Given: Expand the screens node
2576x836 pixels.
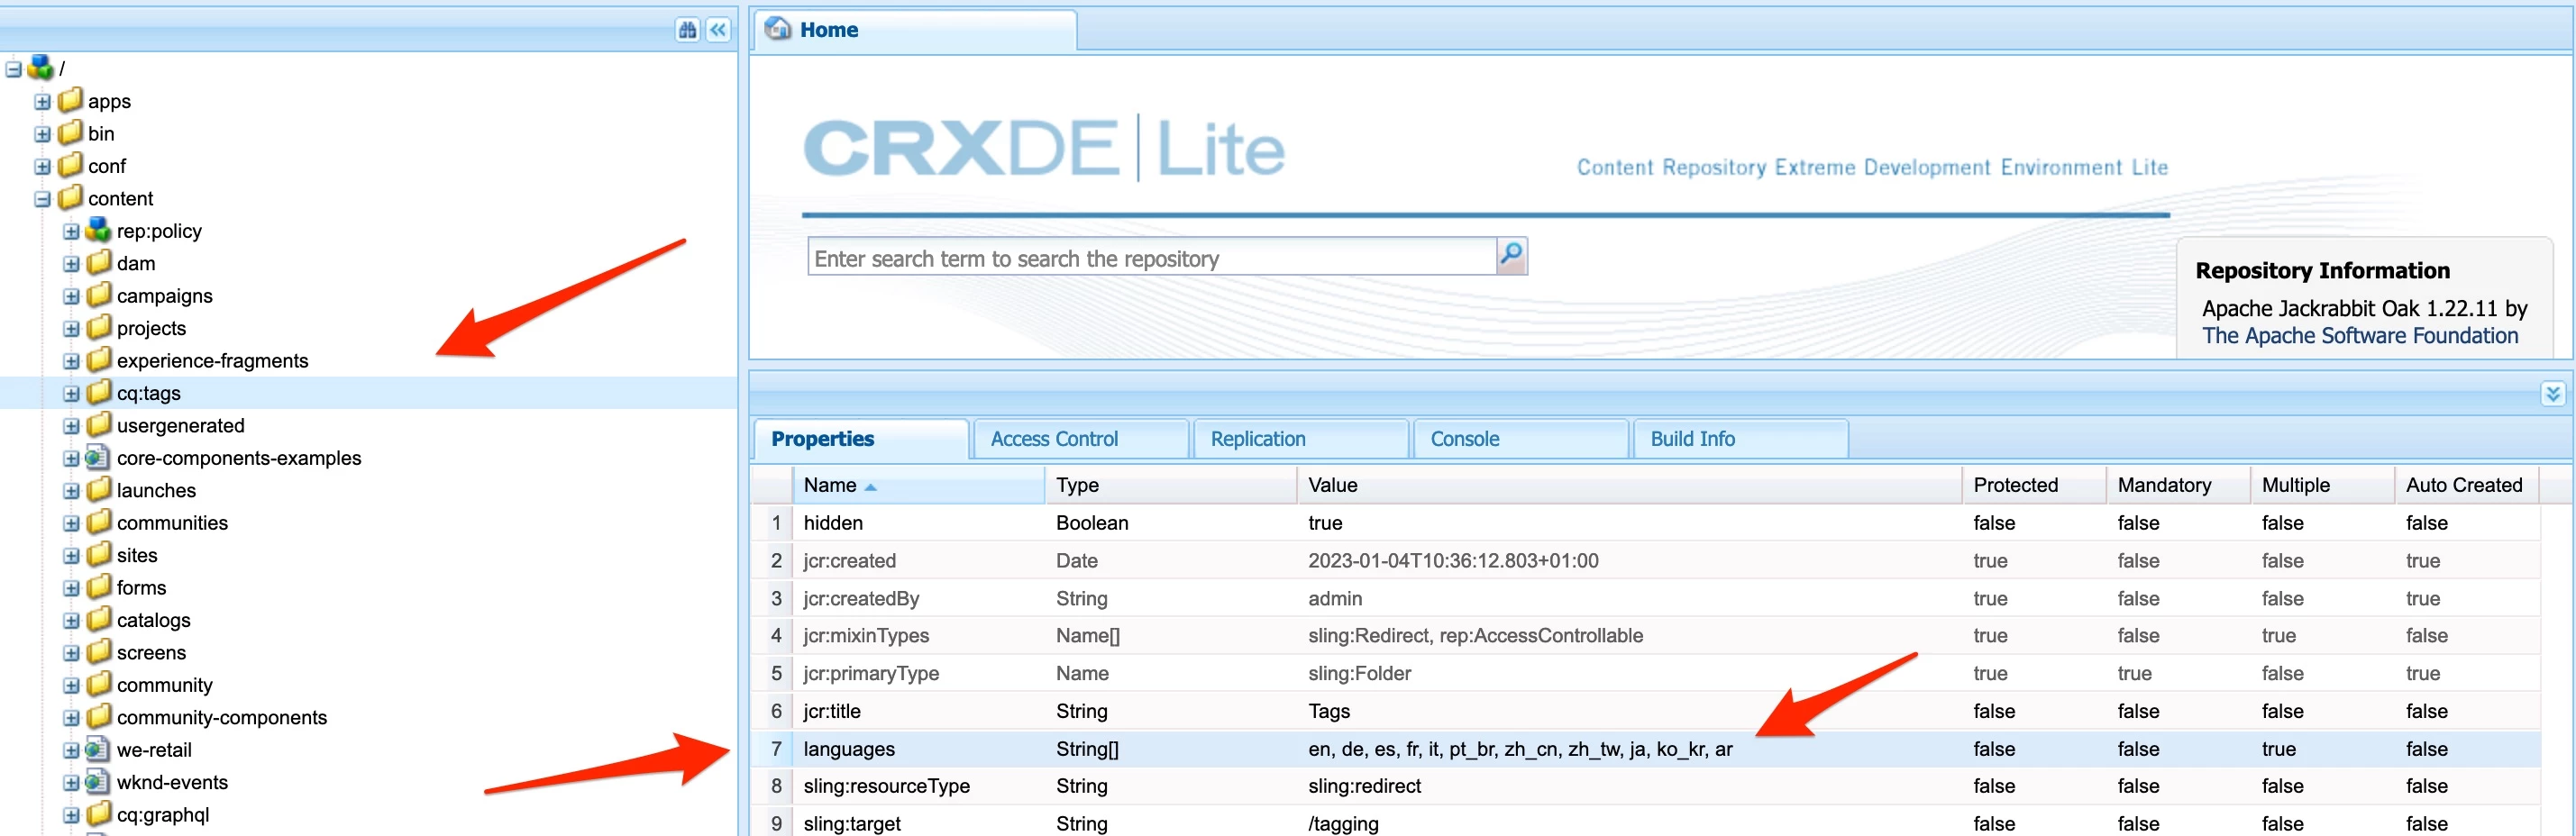Looking at the screenshot, I should [x=71, y=653].
